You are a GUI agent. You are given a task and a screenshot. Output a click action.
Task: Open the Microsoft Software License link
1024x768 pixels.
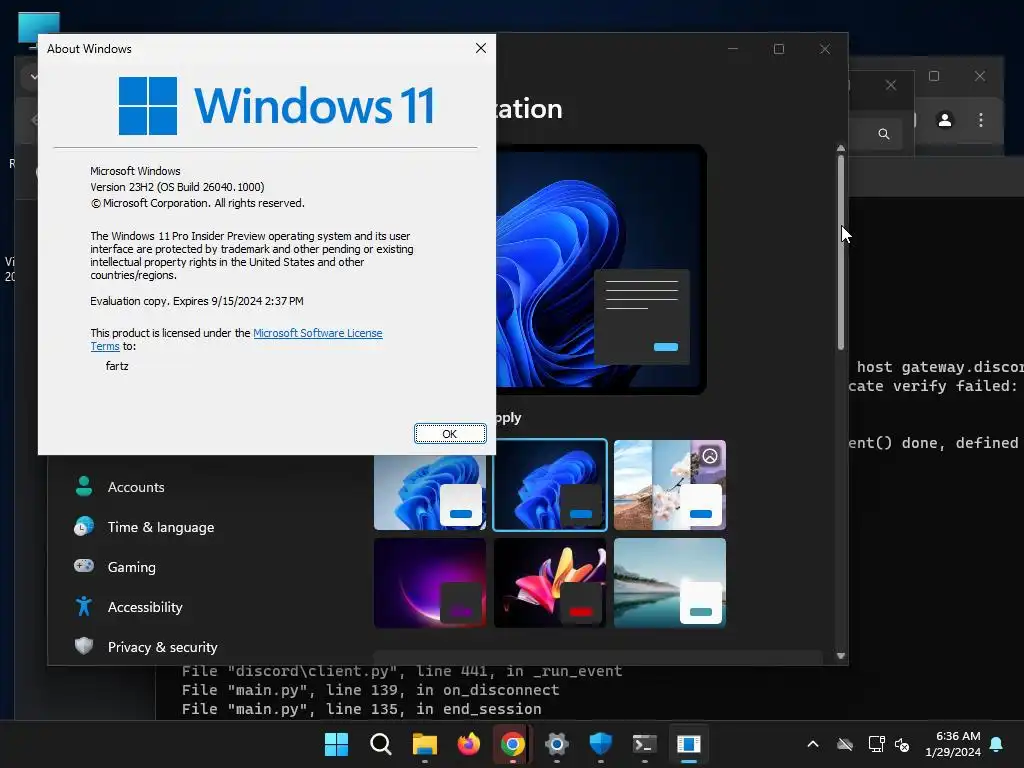tap(317, 333)
